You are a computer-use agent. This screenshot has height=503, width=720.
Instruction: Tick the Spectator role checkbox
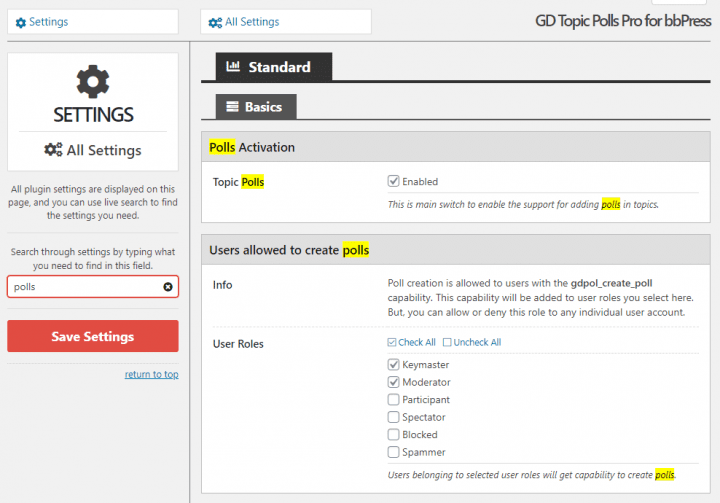(x=394, y=417)
